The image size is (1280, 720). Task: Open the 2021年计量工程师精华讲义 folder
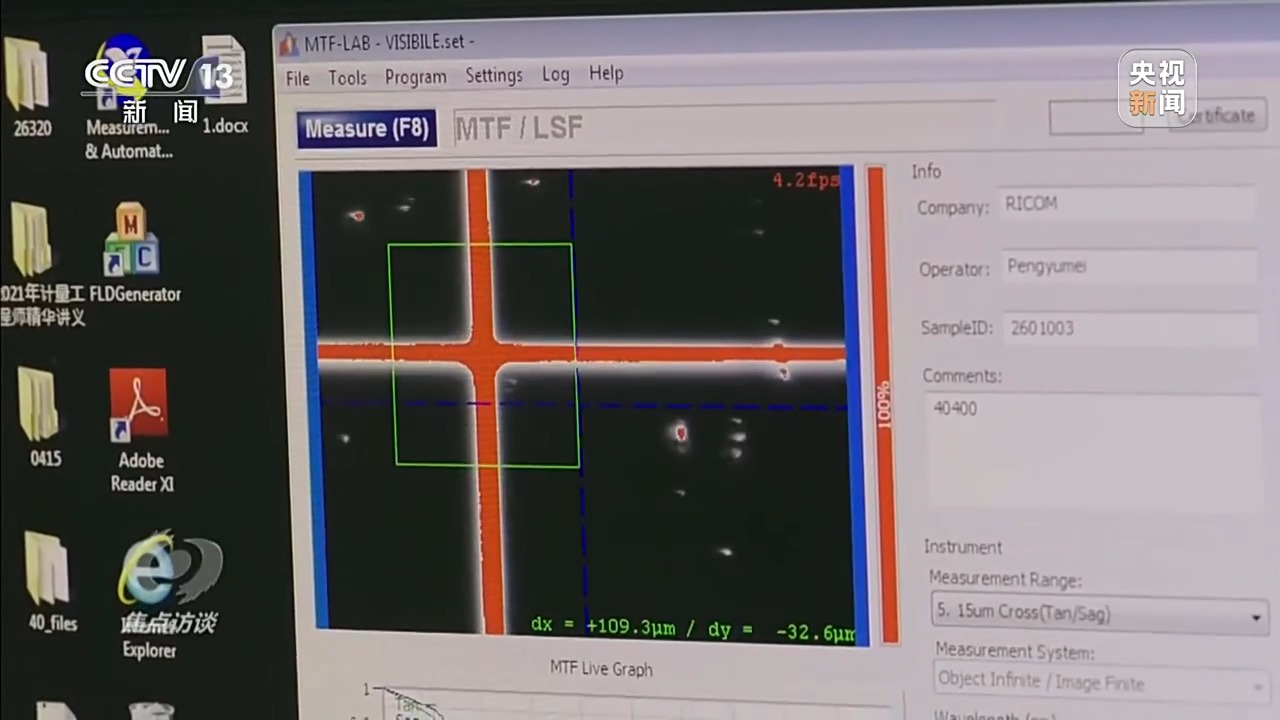[40, 262]
